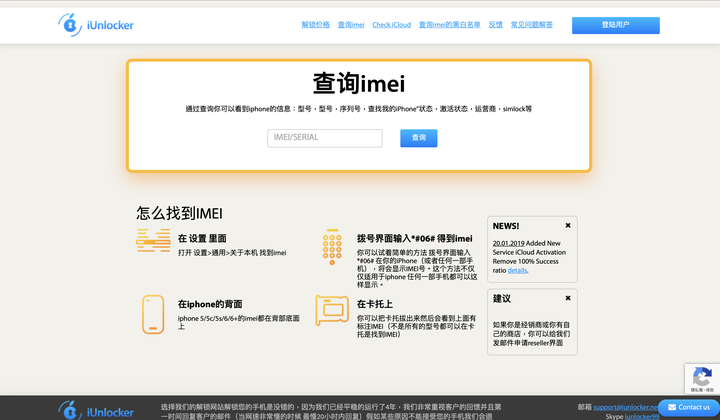
Task: Open the 反馈 feedback link
Action: click(x=495, y=25)
